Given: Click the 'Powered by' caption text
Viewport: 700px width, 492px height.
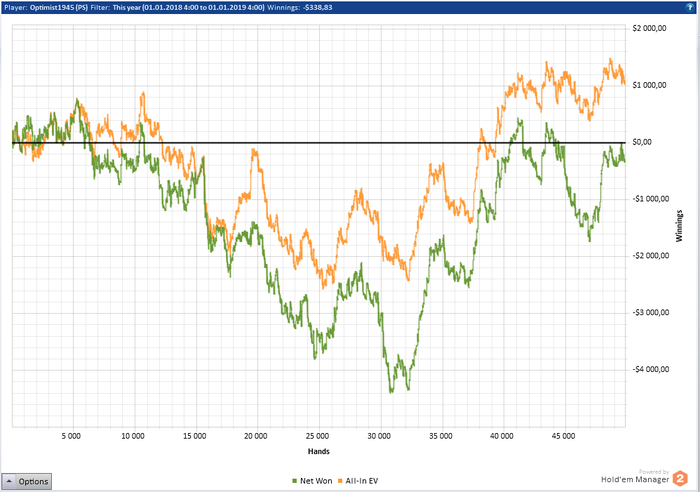Looking at the screenshot, I should (x=654, y=471).
